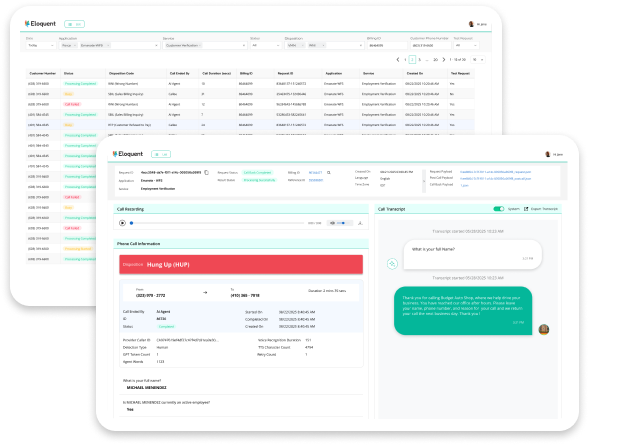Click the 'MICHAEL MENENDEZ' answer text
Viewport: 642px width, 445px height.
(x=146, y=387)
